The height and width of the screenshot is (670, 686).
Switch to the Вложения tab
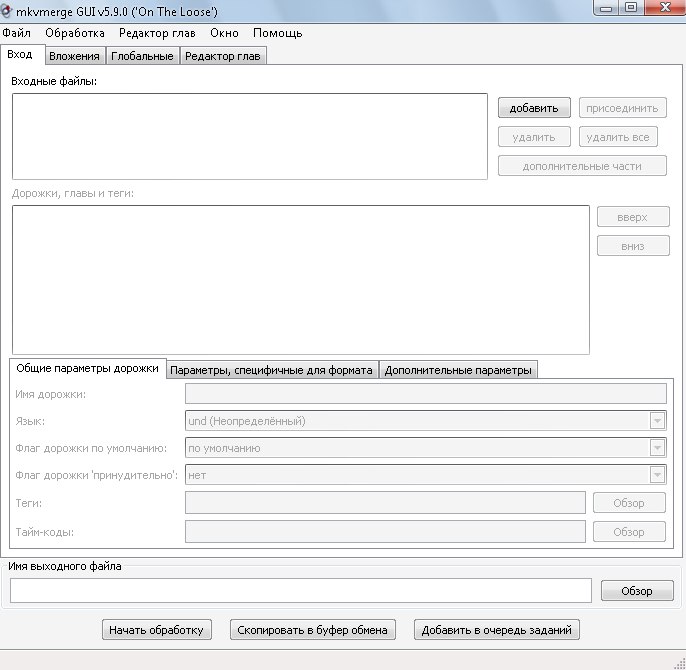point(74,56)
